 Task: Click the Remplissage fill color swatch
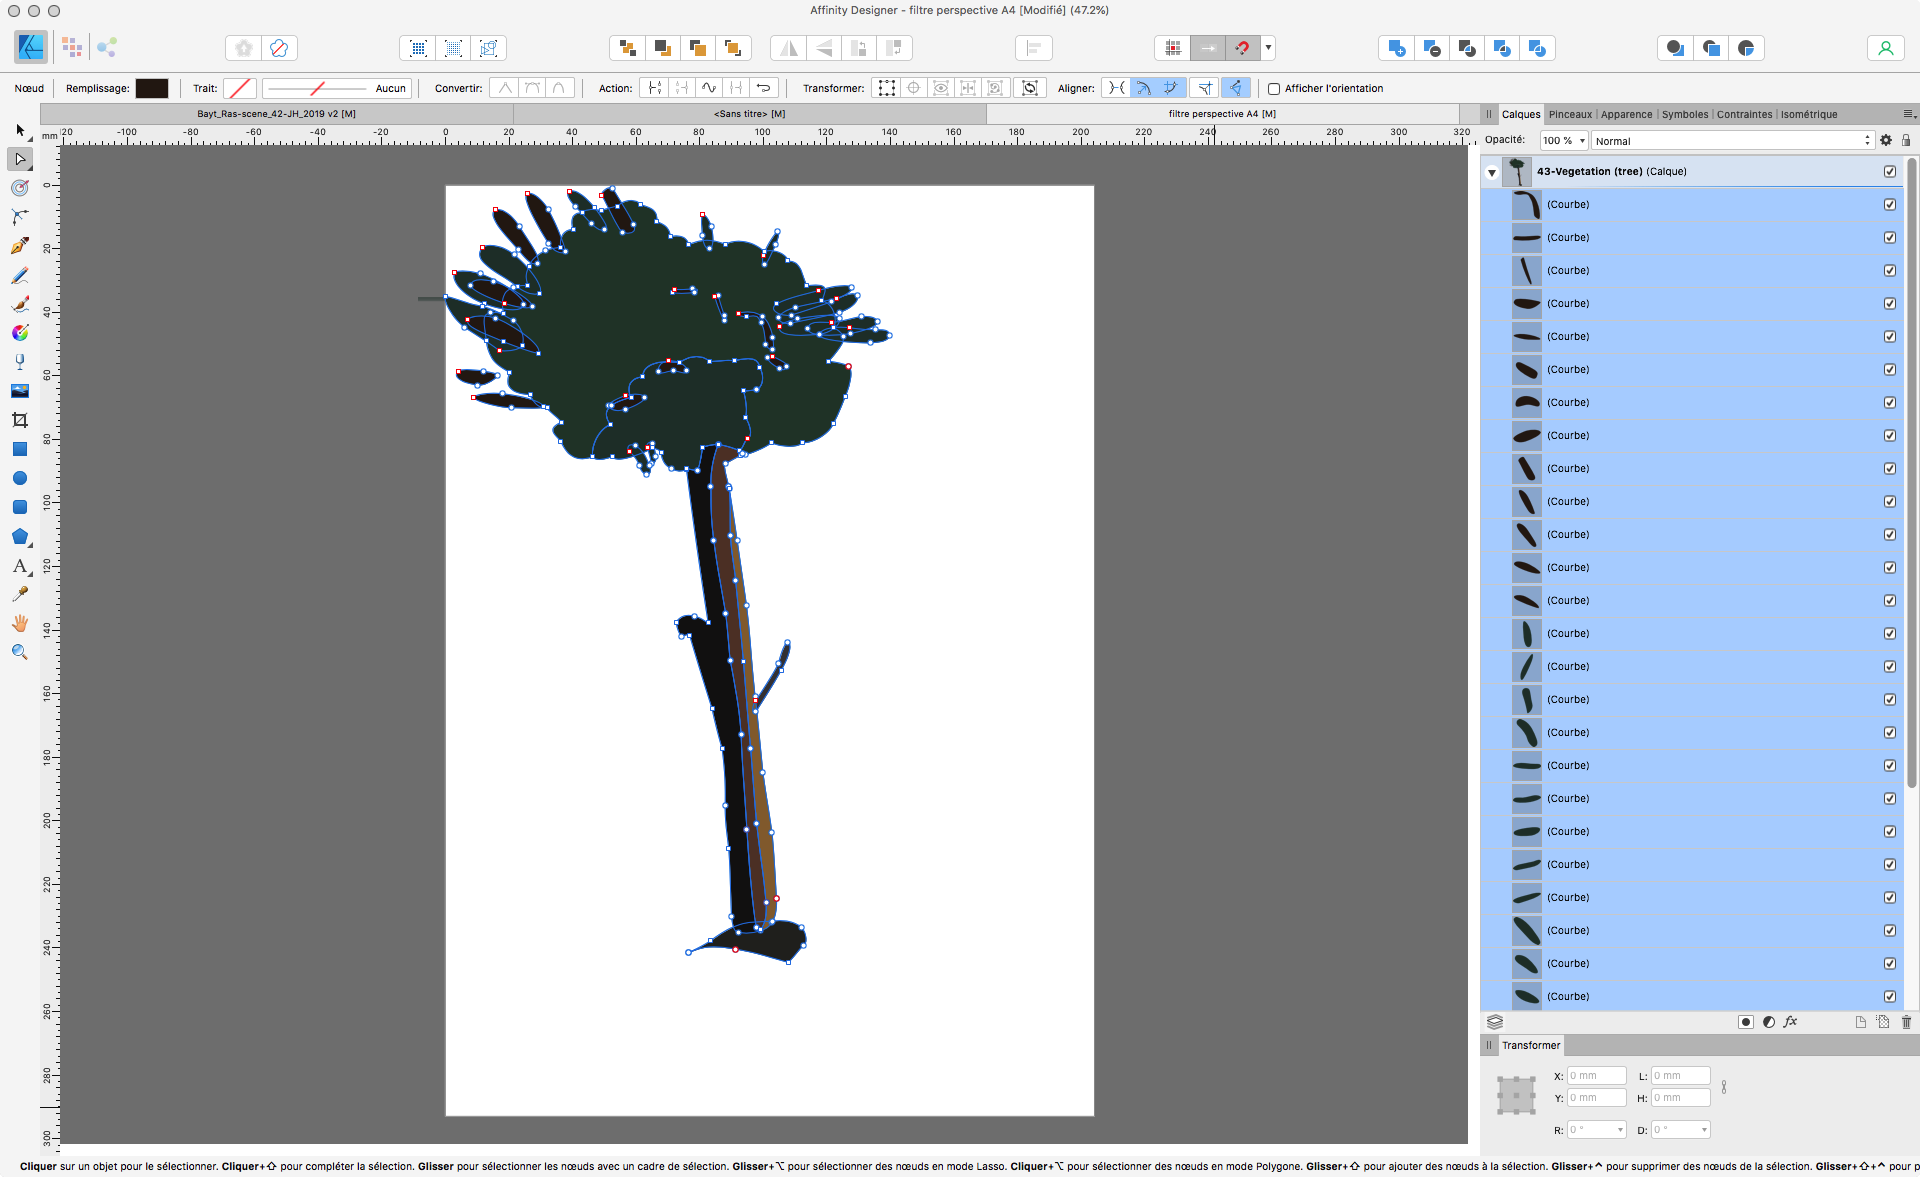click(x=152, y=89)
